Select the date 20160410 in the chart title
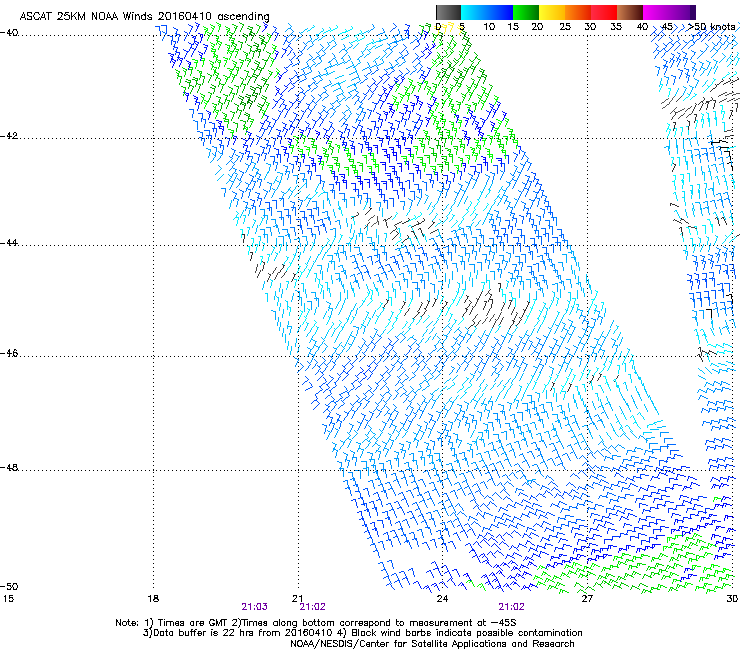 coord(185,16)
